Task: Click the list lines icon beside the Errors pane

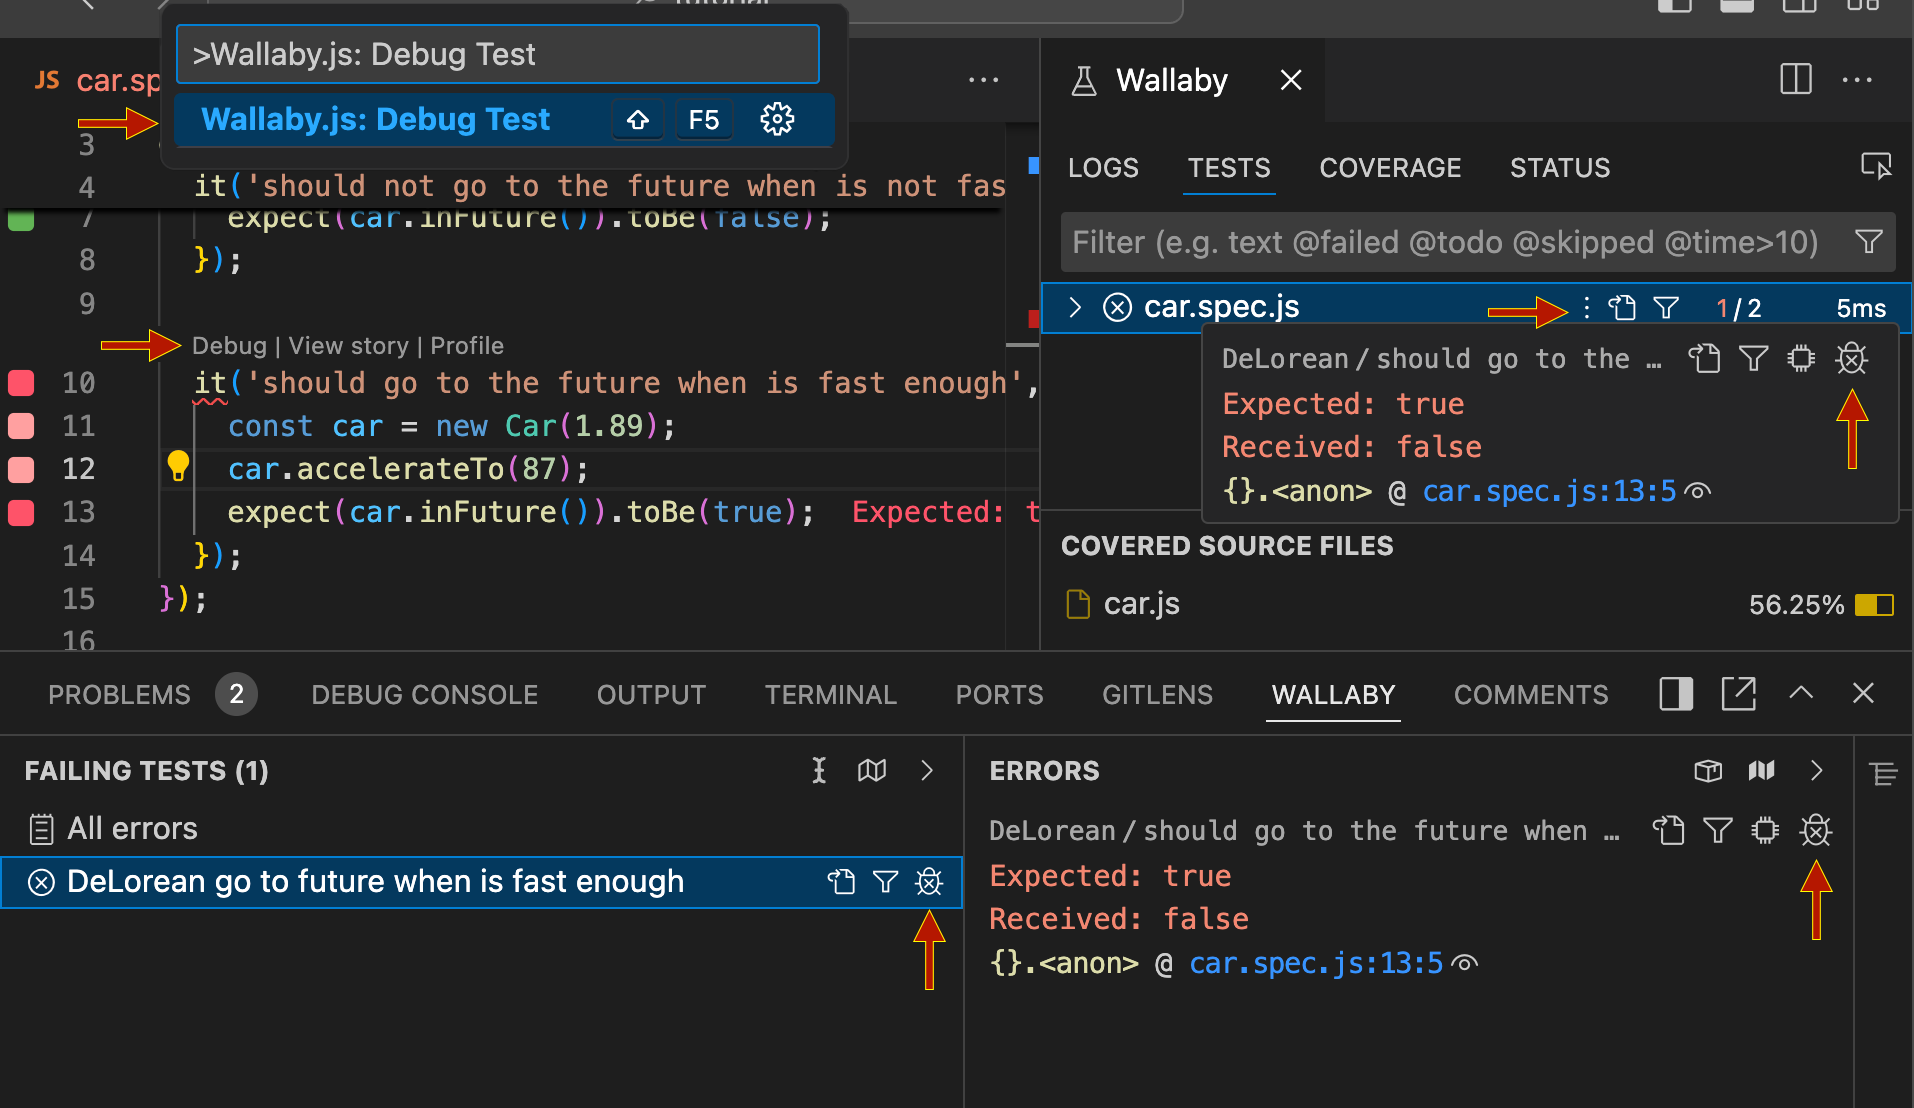Action: pos(1883,773)
